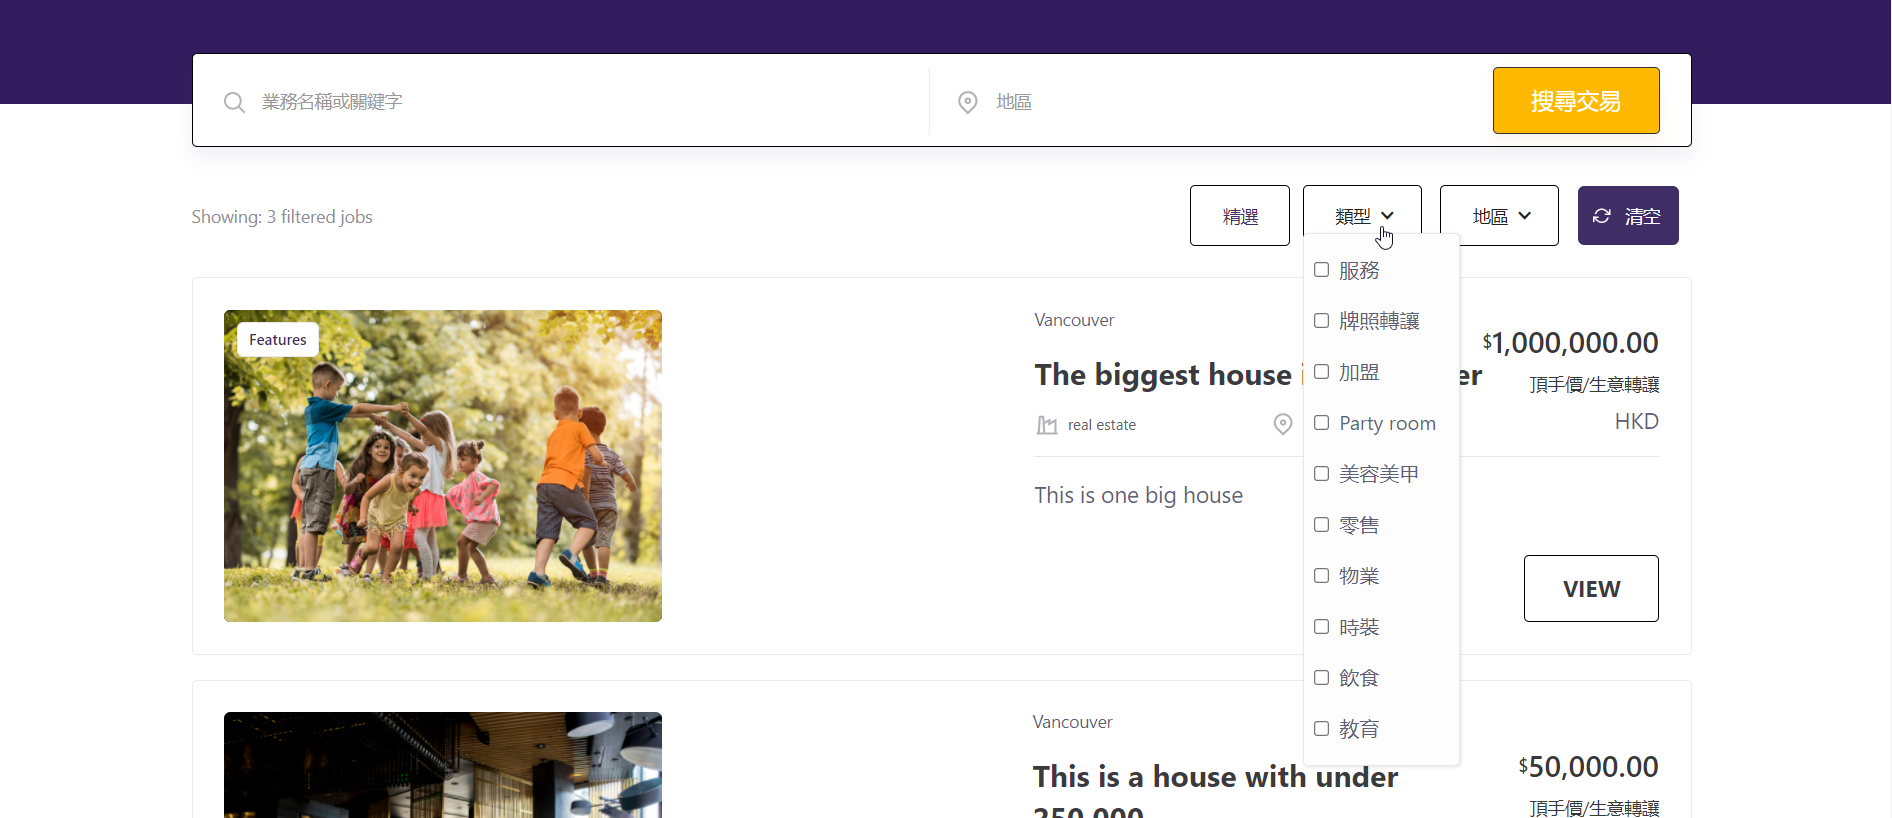1892x818 pixels.
Task: Tick the 物業 checkbox
Action: click(x=1321, y=576)
